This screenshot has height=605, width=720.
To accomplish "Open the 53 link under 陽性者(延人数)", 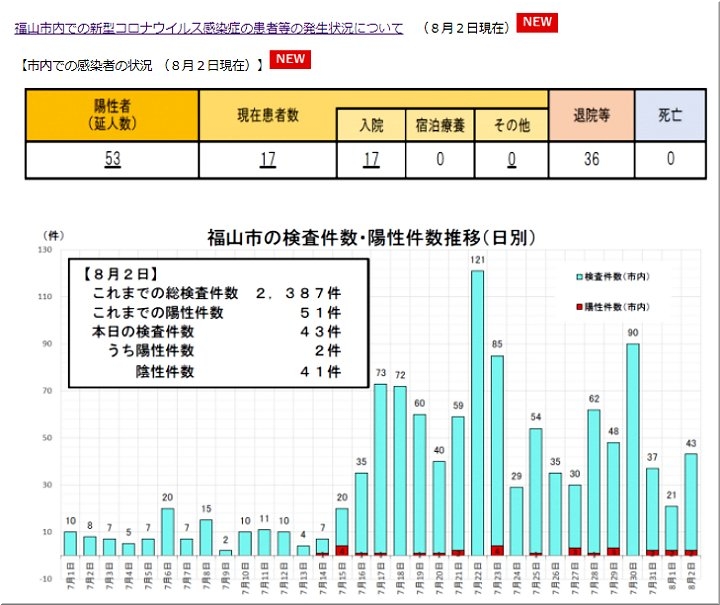I will pyautogui.click(x=112, y=159).
